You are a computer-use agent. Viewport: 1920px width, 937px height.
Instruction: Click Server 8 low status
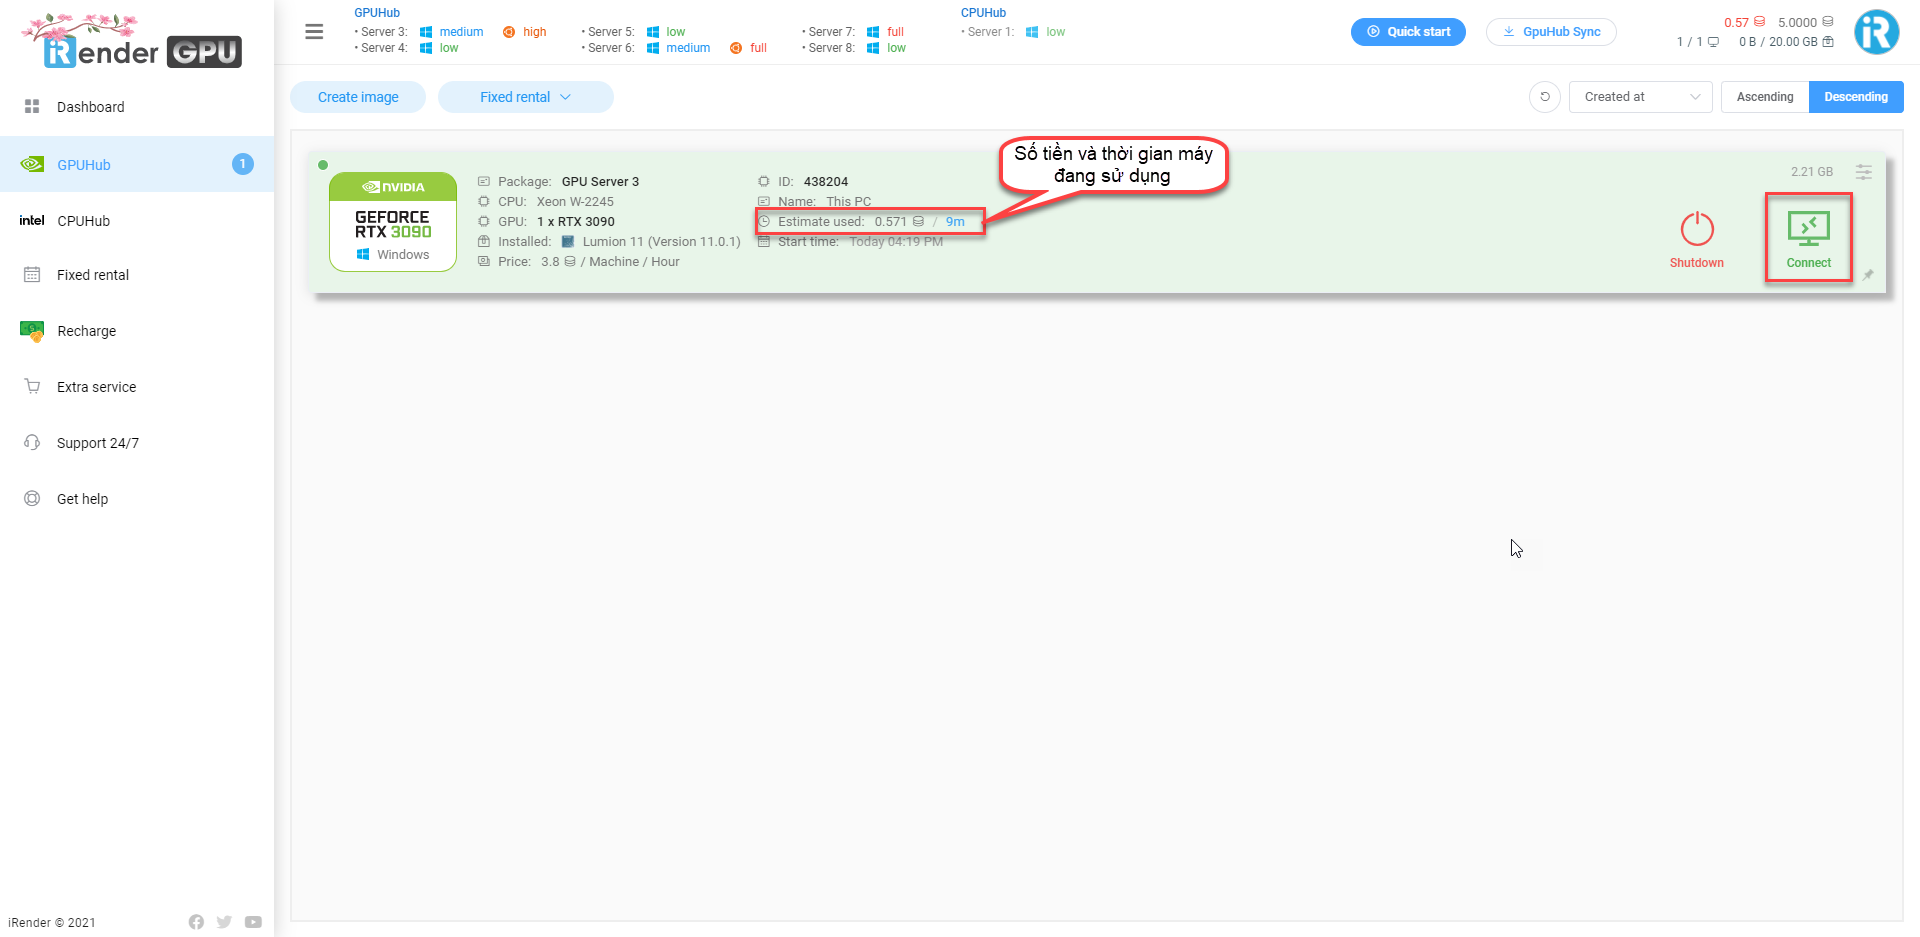(x=886, y=48)
